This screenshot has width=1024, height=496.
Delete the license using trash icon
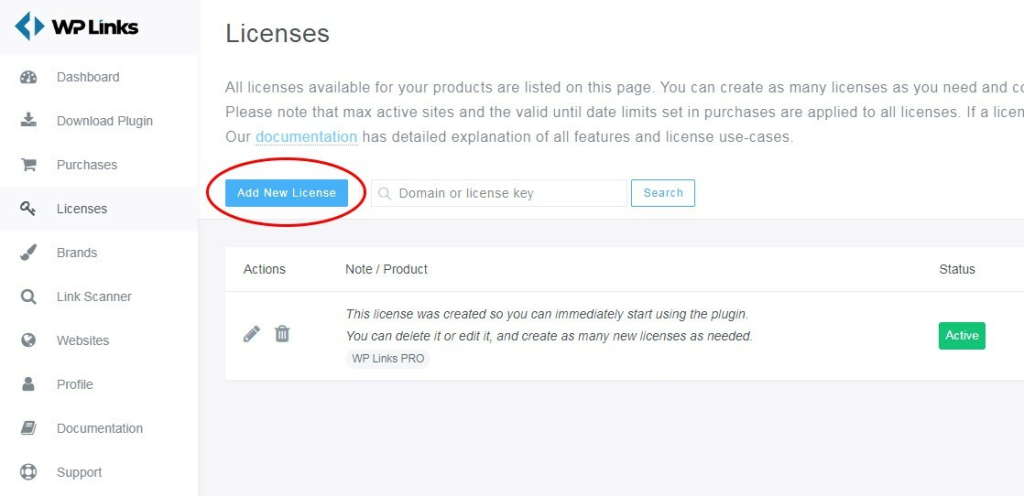tap(282, 334)
